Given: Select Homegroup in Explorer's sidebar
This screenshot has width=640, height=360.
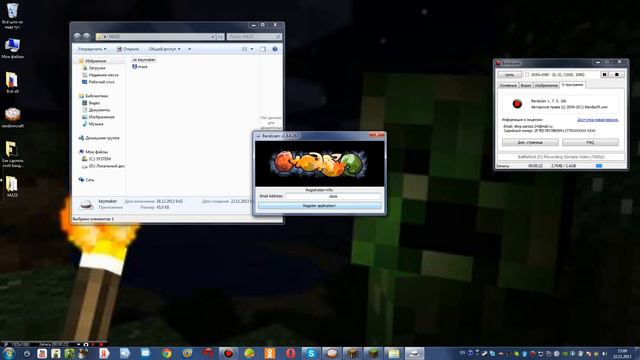Looking at the screenshot, I should click(99, 138).
